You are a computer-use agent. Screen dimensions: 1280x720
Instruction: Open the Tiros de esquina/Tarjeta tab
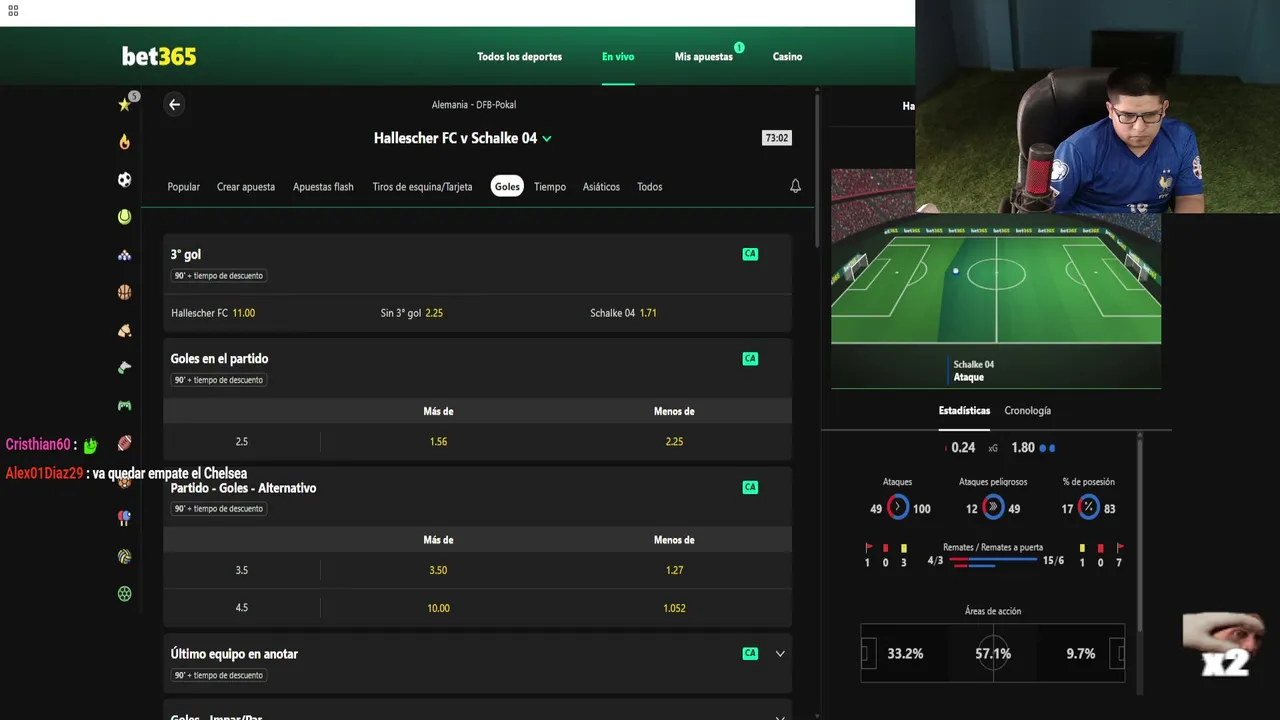click(x=422, y=187)
